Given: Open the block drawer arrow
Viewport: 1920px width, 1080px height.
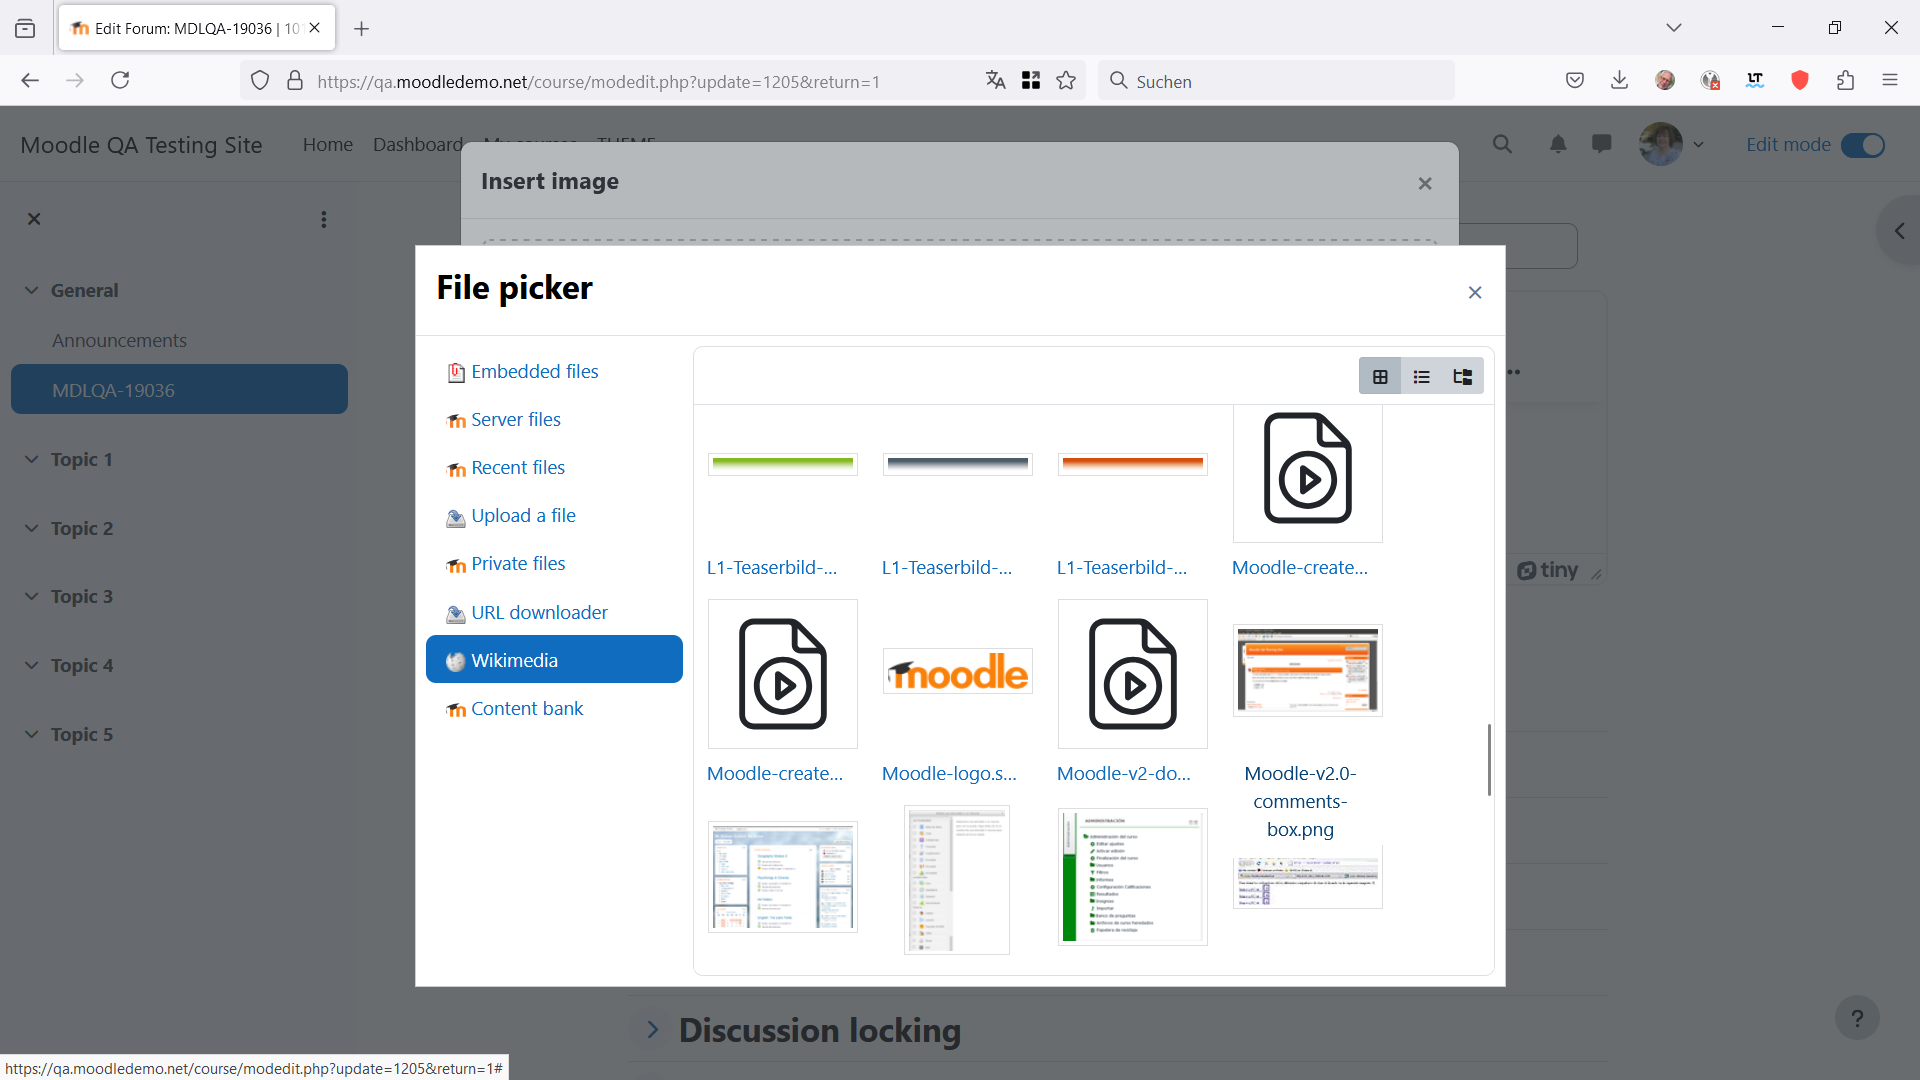Looking at the screenshot, I should (1900, 231).
